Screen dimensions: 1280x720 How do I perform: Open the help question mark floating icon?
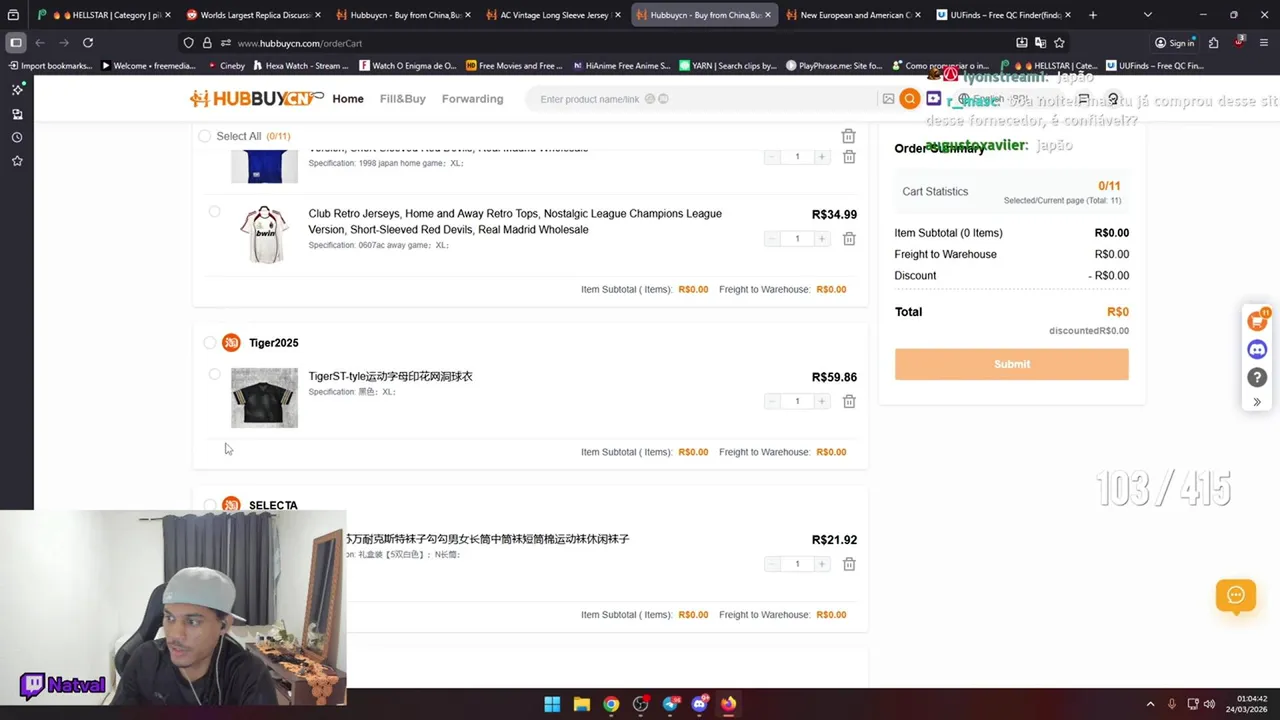(x=1258, y=377)
